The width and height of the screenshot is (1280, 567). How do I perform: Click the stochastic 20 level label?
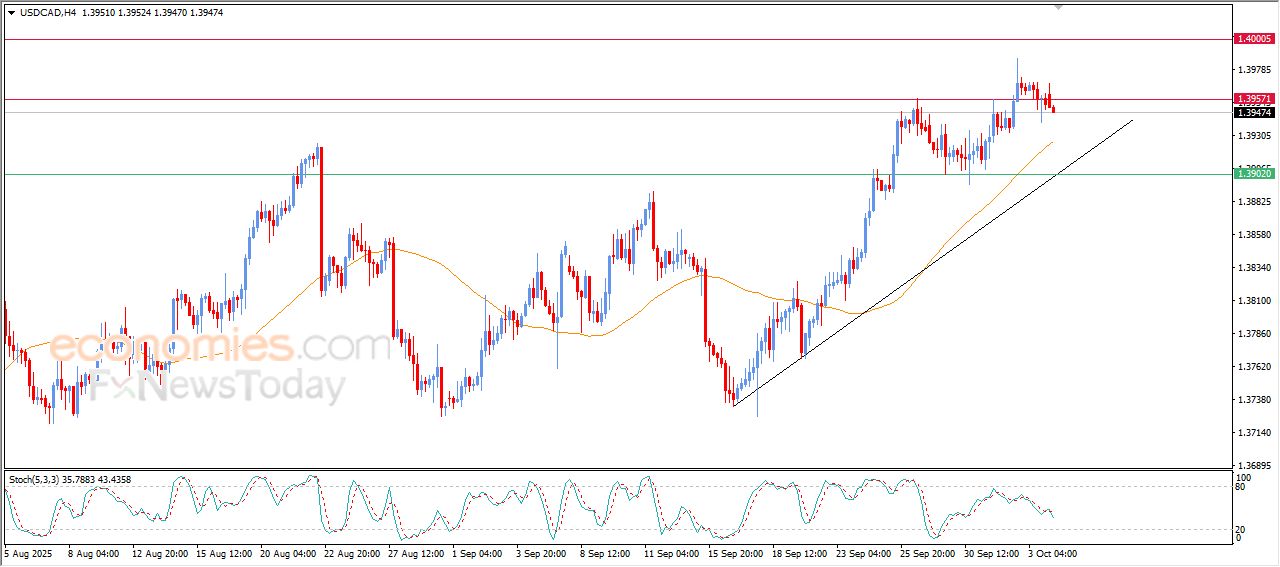coord(1241,529)
